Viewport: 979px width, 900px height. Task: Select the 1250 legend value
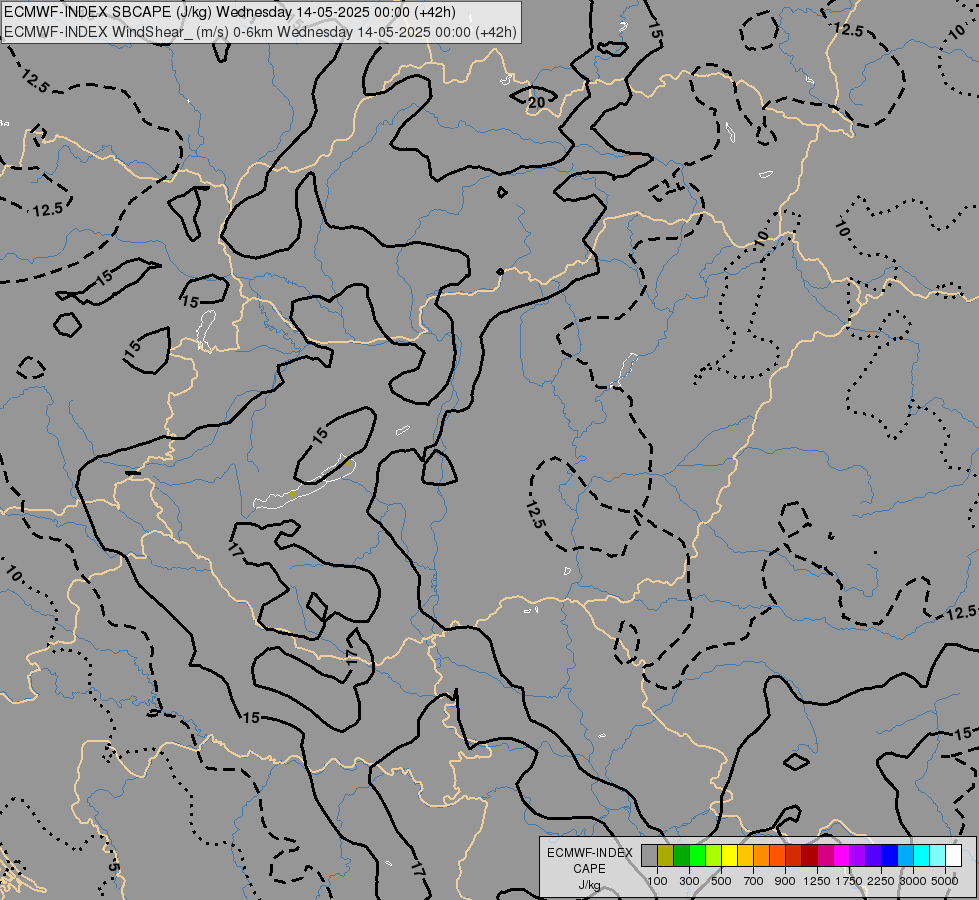pos(817,881)
